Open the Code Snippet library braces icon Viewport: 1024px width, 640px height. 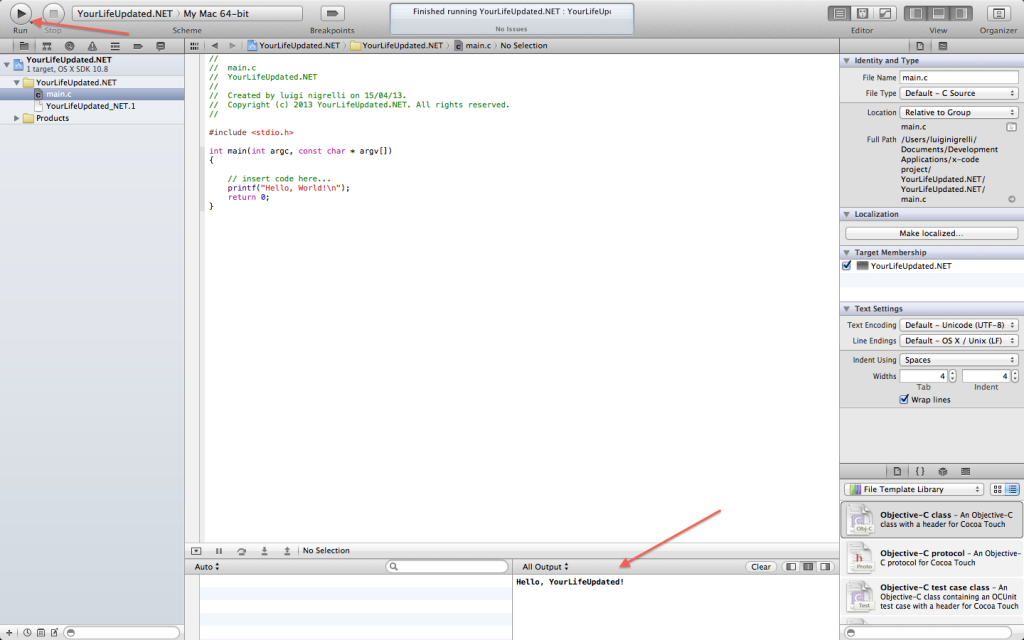(919, 471)
